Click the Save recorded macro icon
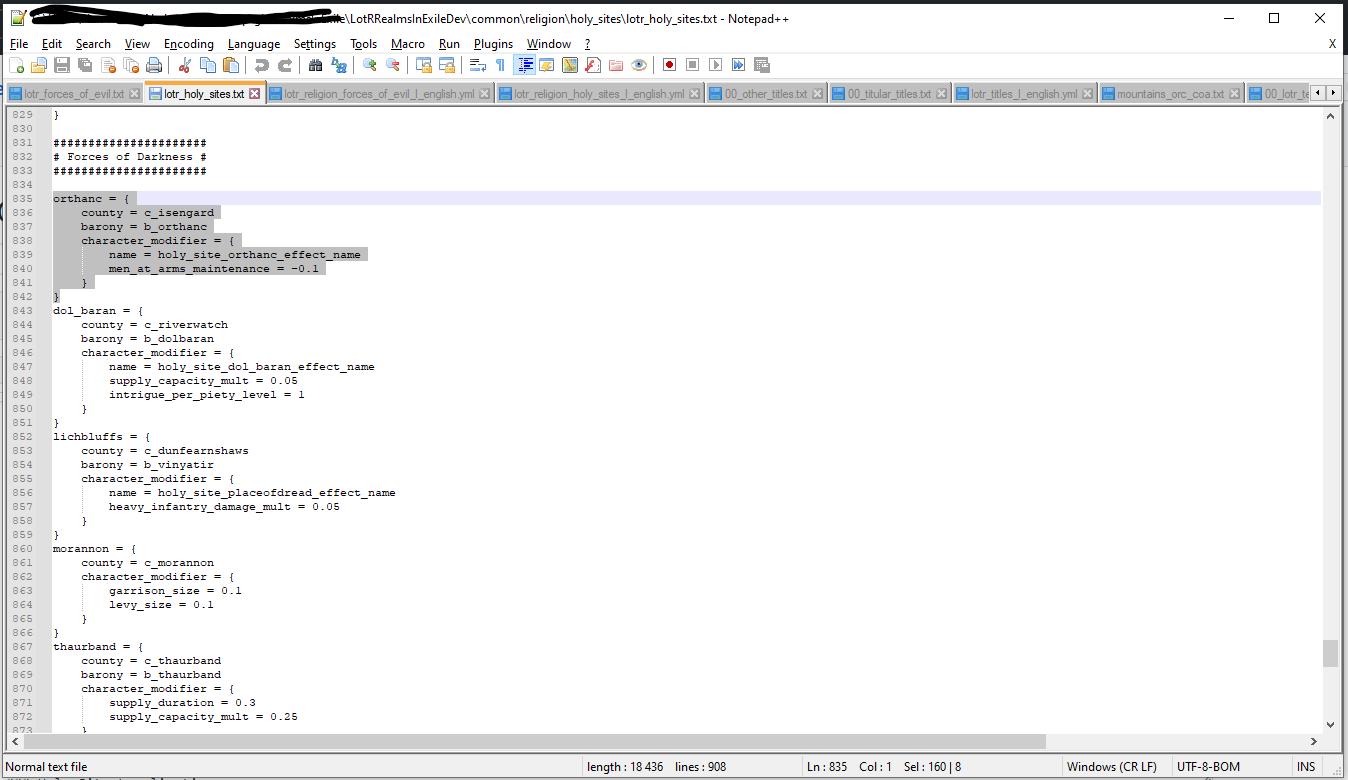This screenshot has width=1348, height=780. click(761, 65)
